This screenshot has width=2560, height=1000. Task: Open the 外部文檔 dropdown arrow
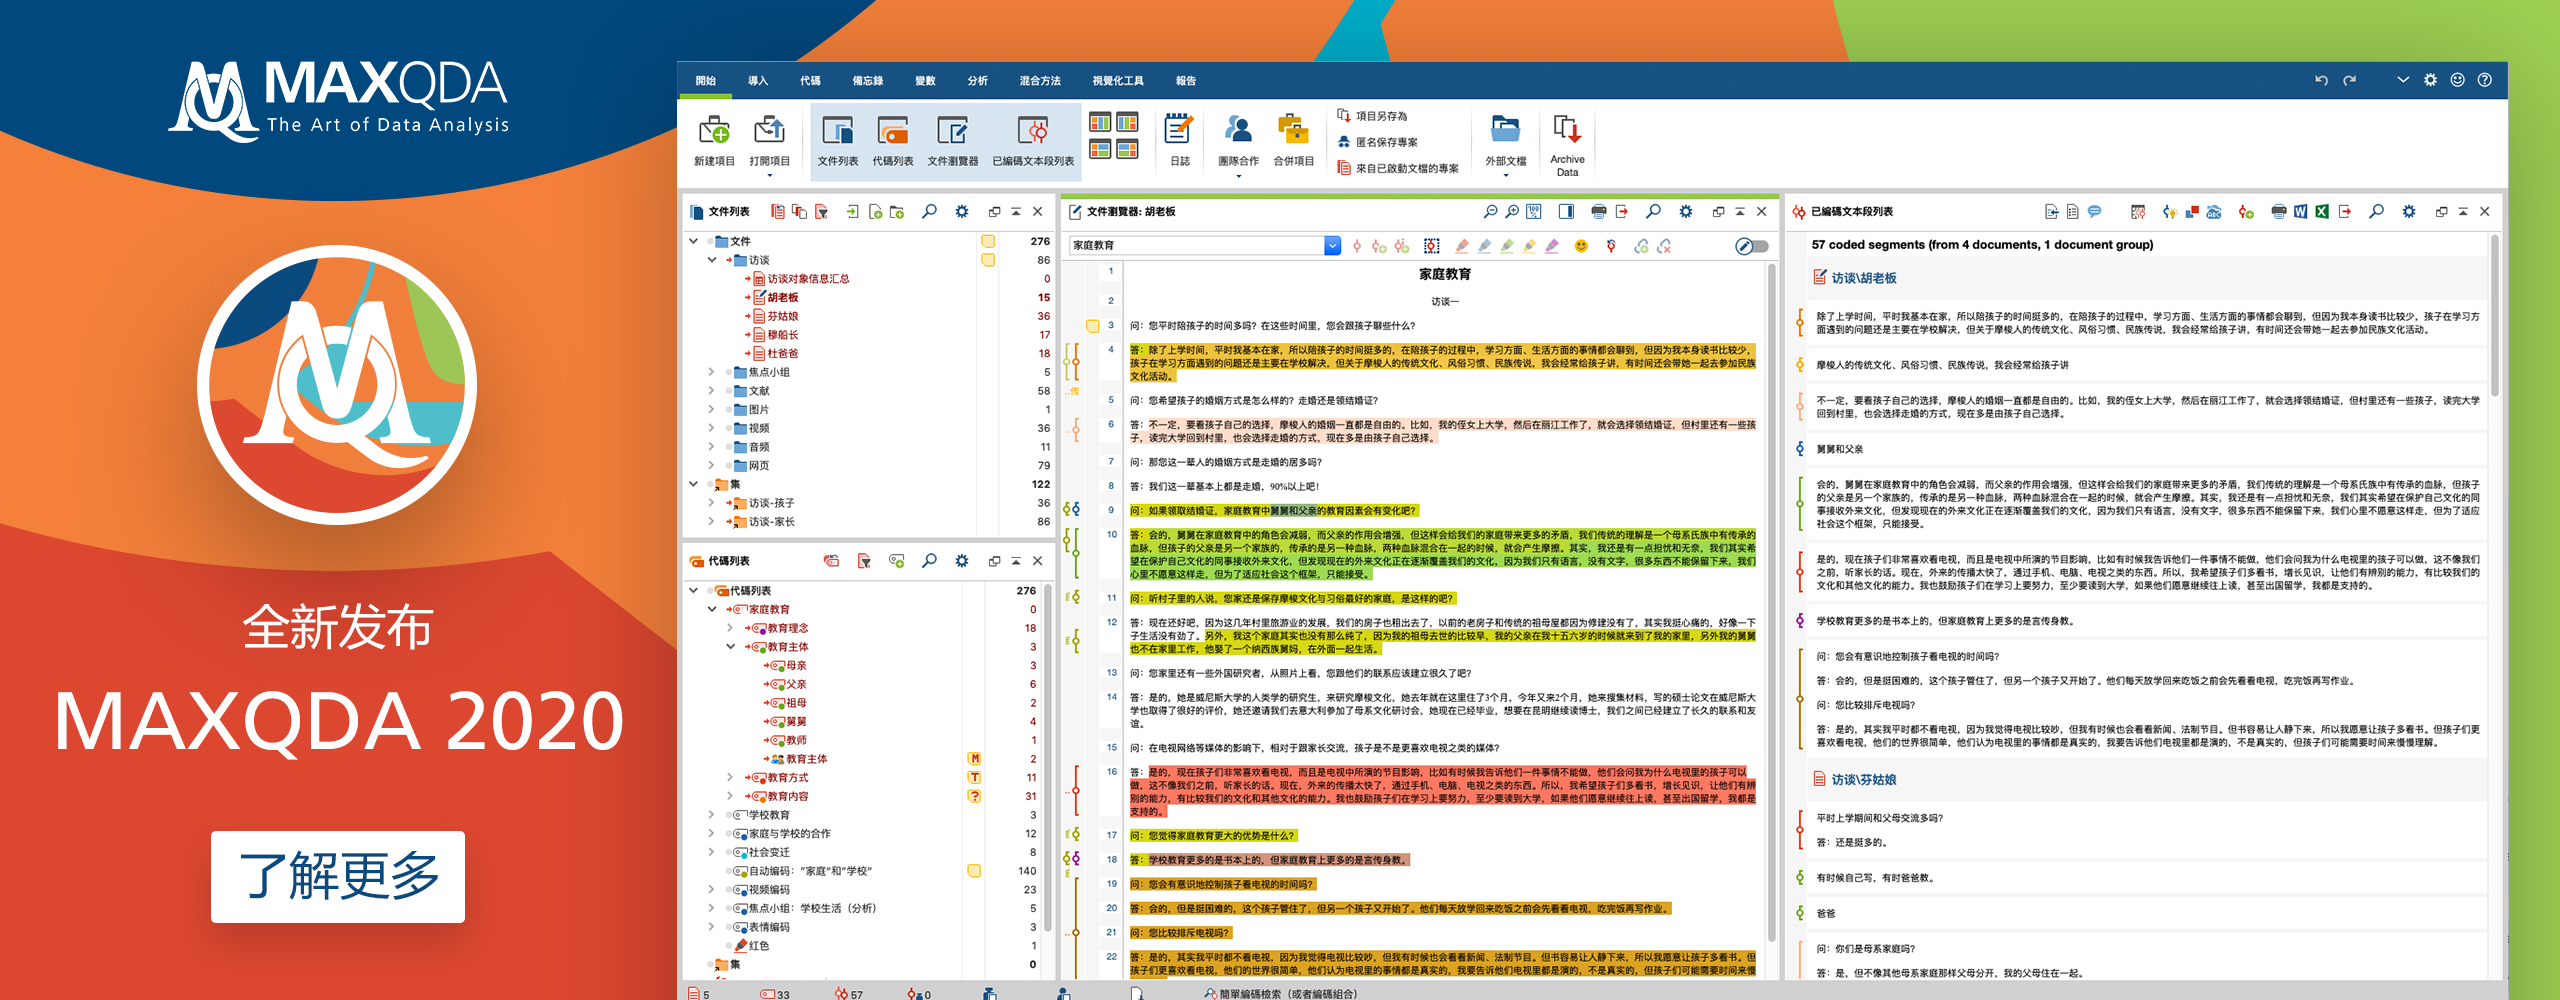[1505, 176]
